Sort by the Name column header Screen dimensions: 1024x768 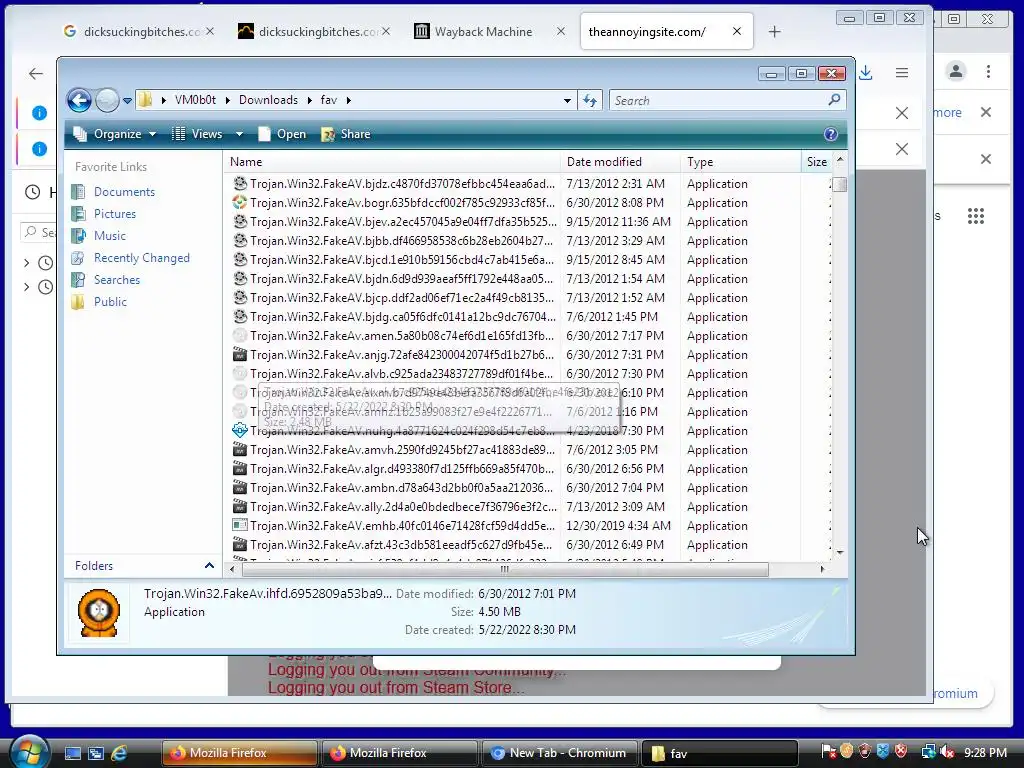(x=392, y=162)
